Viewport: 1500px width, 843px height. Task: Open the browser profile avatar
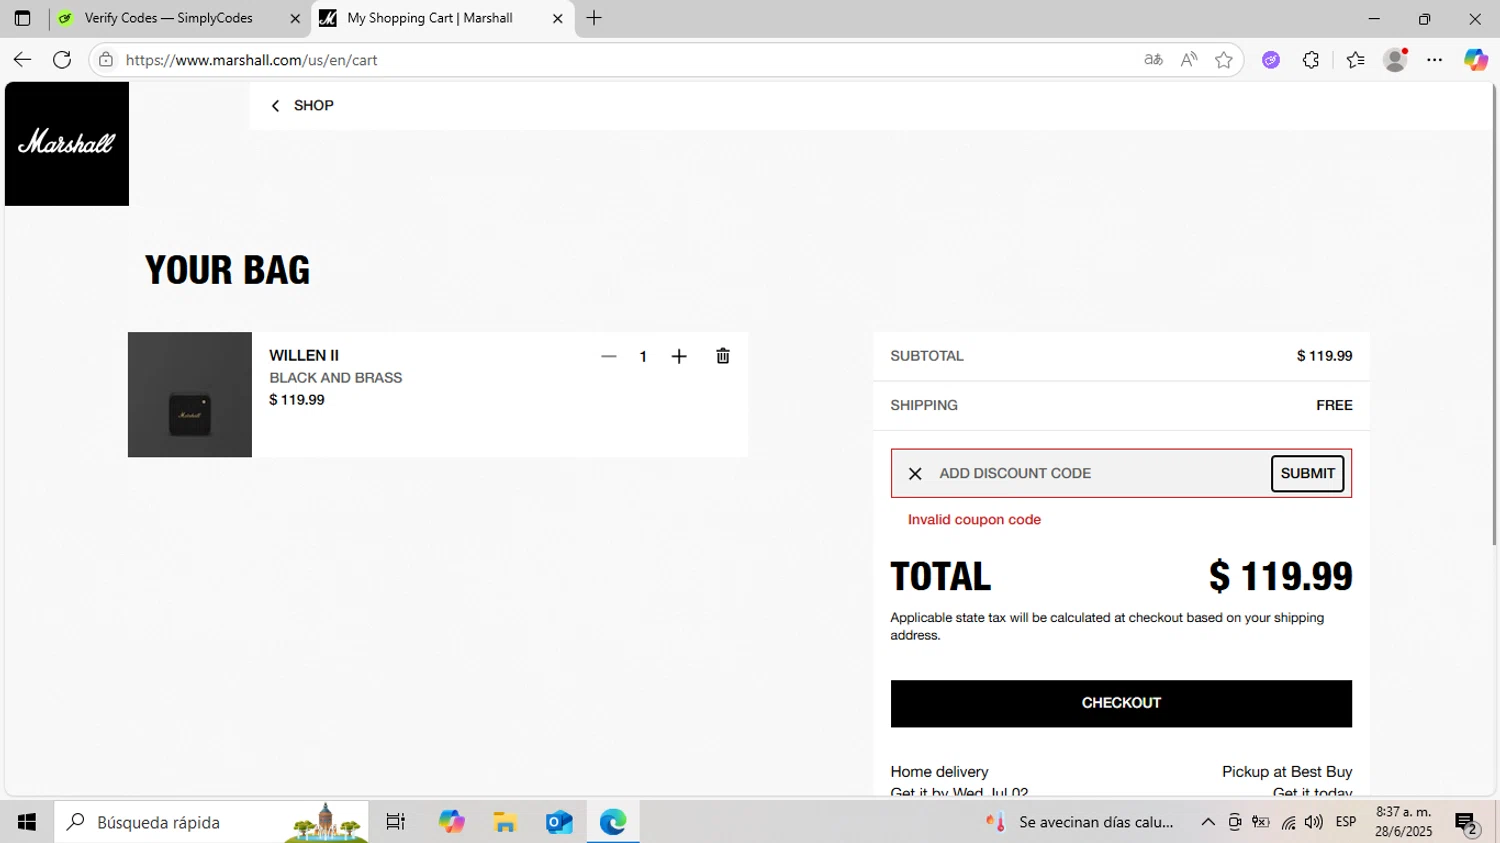1395,60
